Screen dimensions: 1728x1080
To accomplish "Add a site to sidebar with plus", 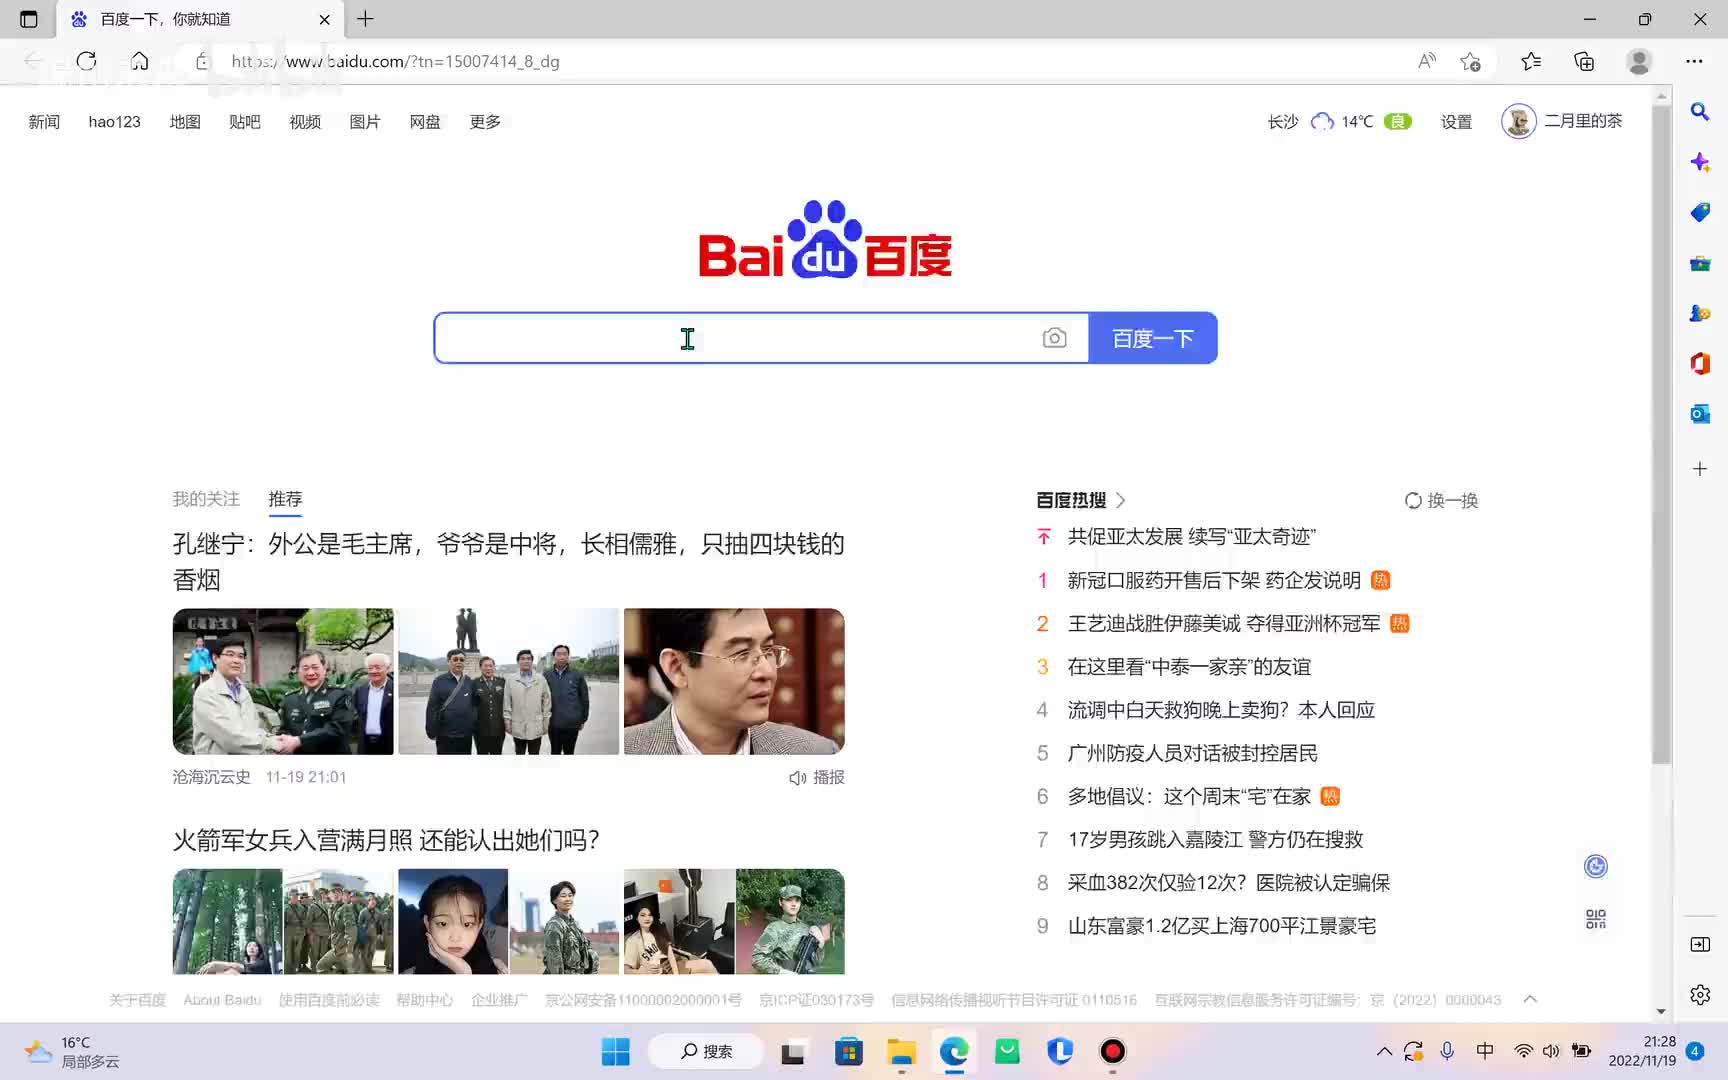I will point(1700,469).
